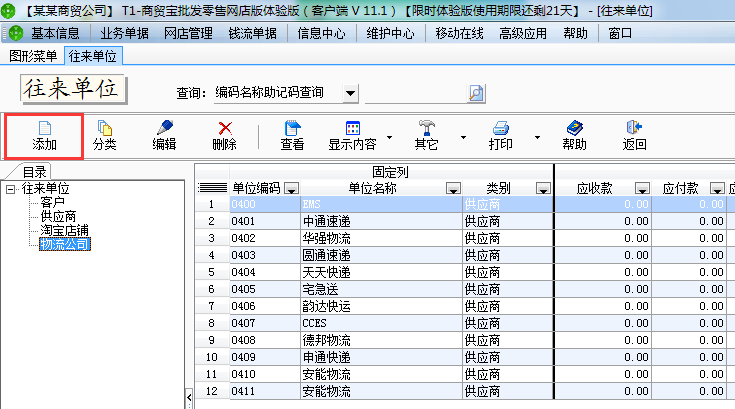735x409 pixels.
Task: Select the 华强物流 row
Action: [381, 238]
